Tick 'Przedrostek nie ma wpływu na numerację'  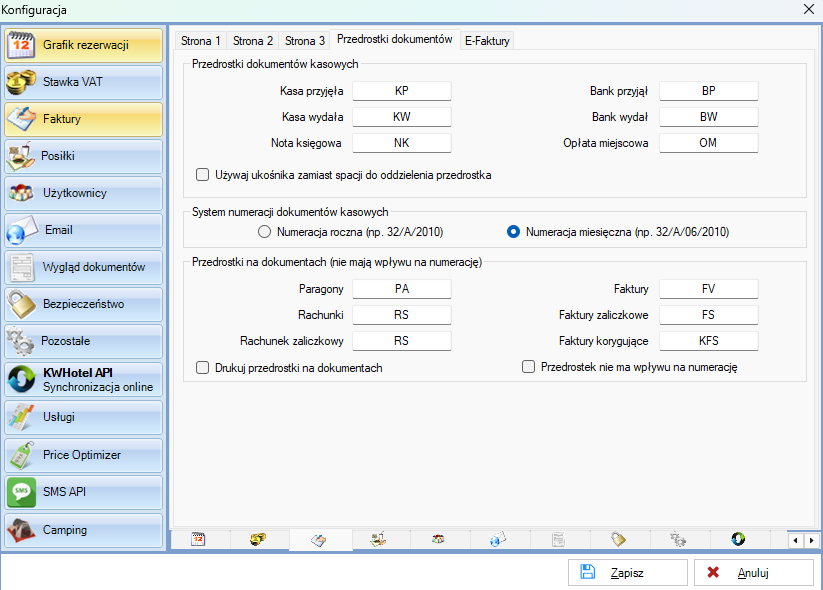[529, 368]
